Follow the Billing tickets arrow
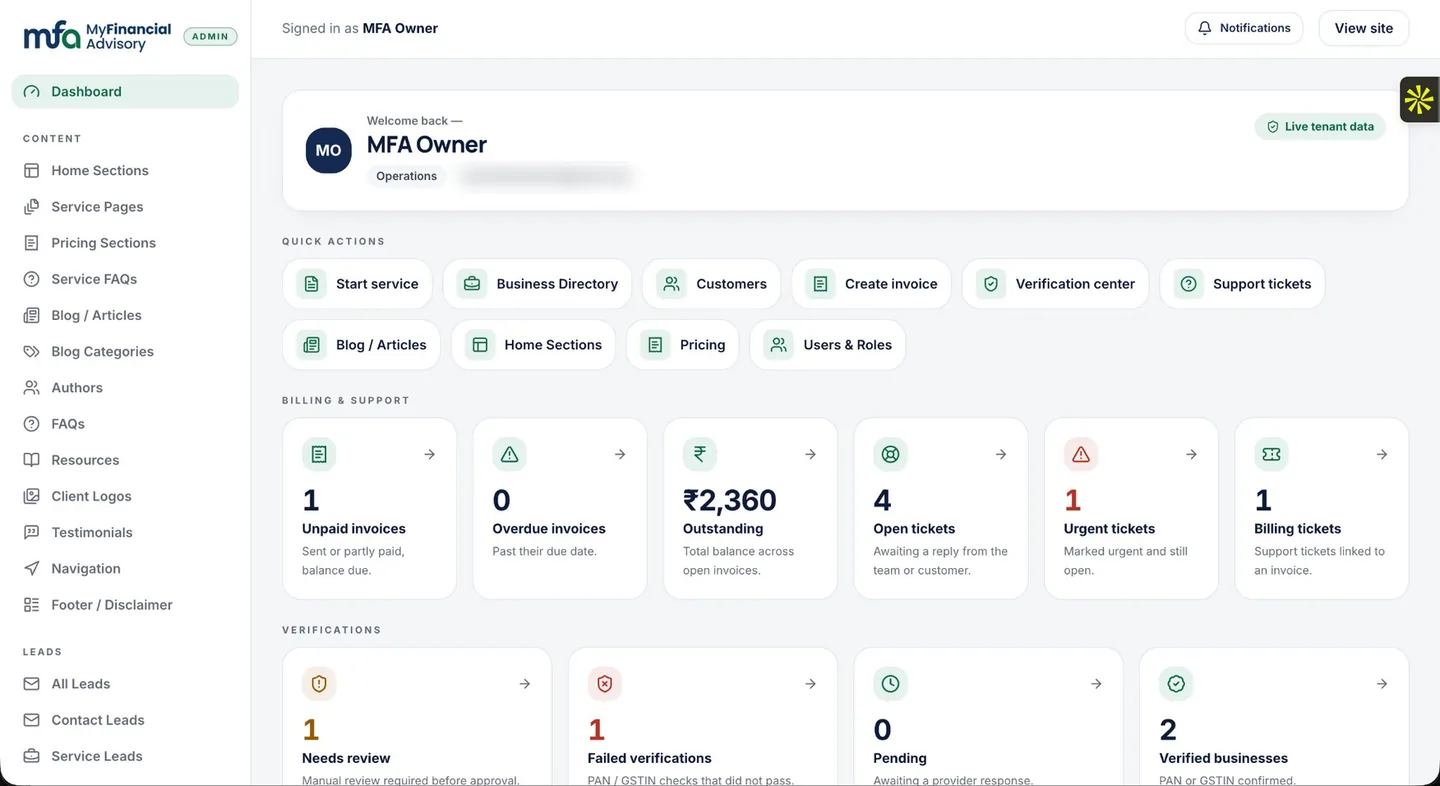Viewport: 1440px width, 786px height. (1382, 454)
